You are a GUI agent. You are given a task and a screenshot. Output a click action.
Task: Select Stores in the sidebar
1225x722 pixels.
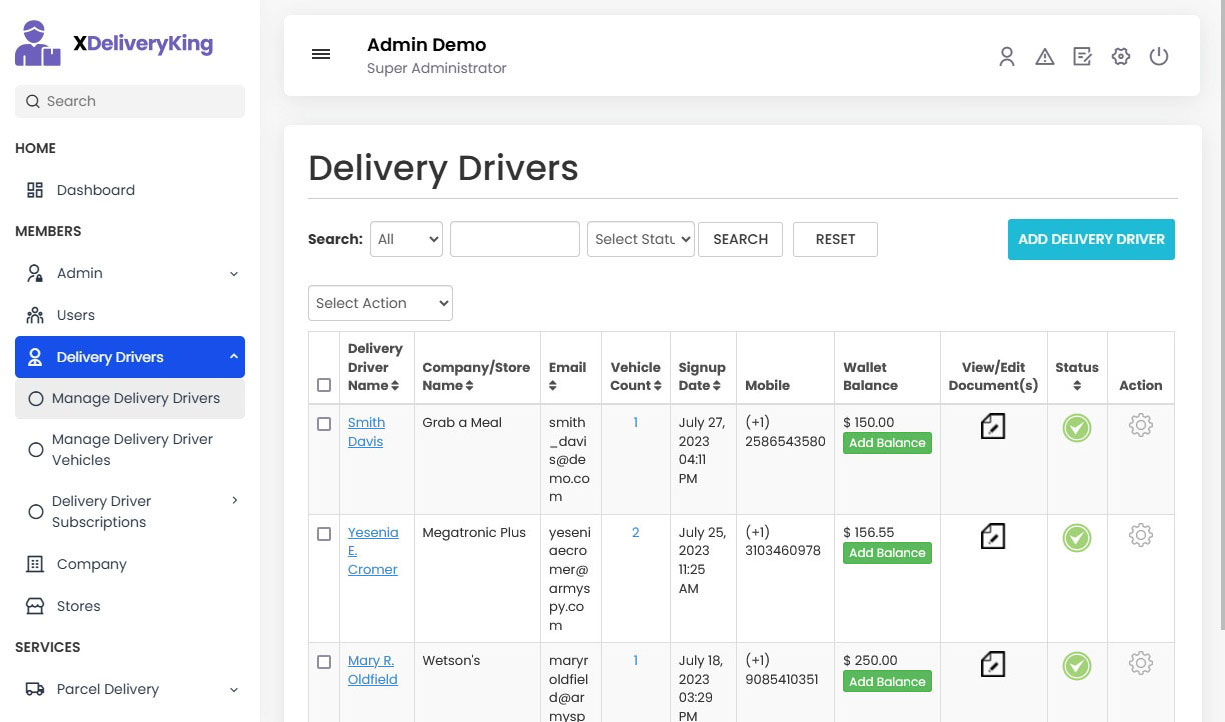pos(79,606)
